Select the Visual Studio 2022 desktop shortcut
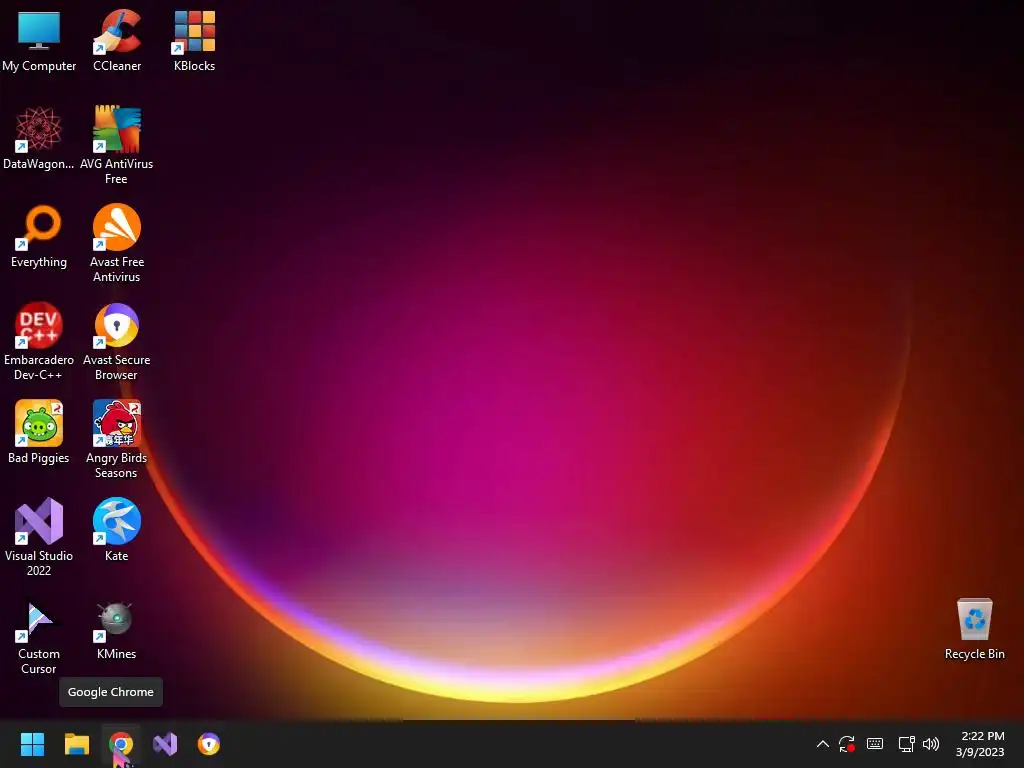The image size is (1024, 768). click(39, 537)
